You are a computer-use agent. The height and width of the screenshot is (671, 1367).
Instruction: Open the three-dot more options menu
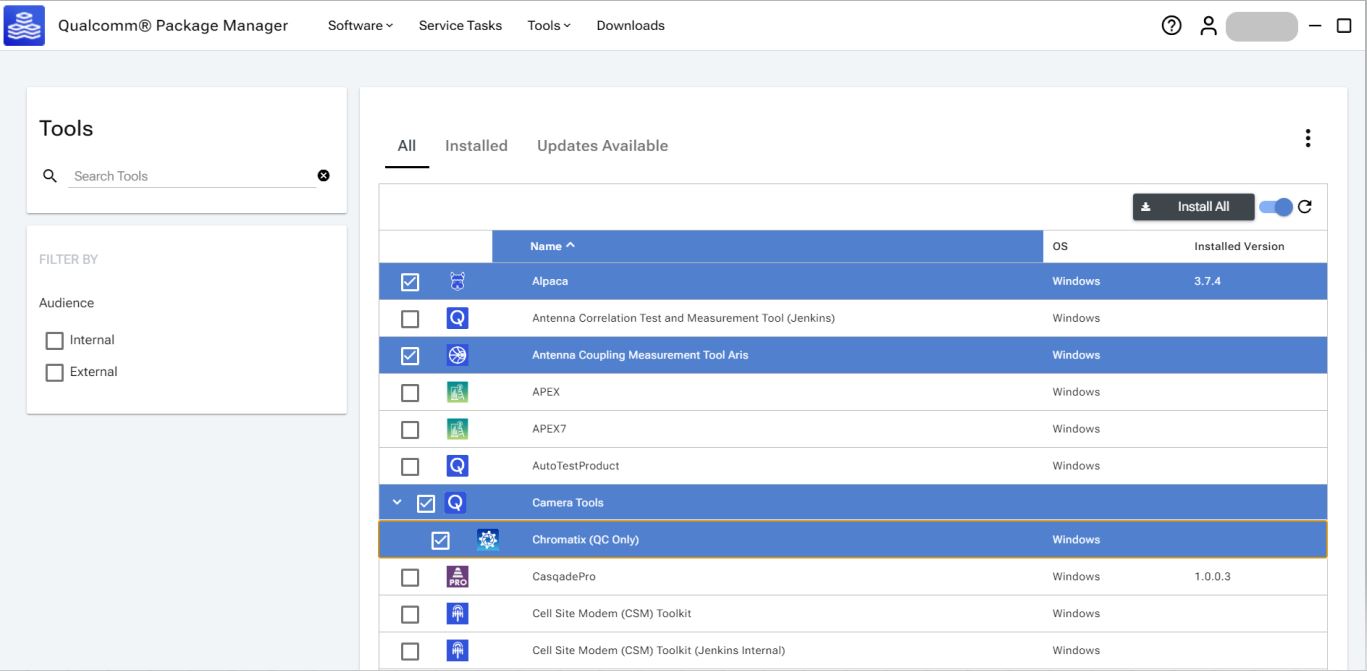pos(1307,139)
